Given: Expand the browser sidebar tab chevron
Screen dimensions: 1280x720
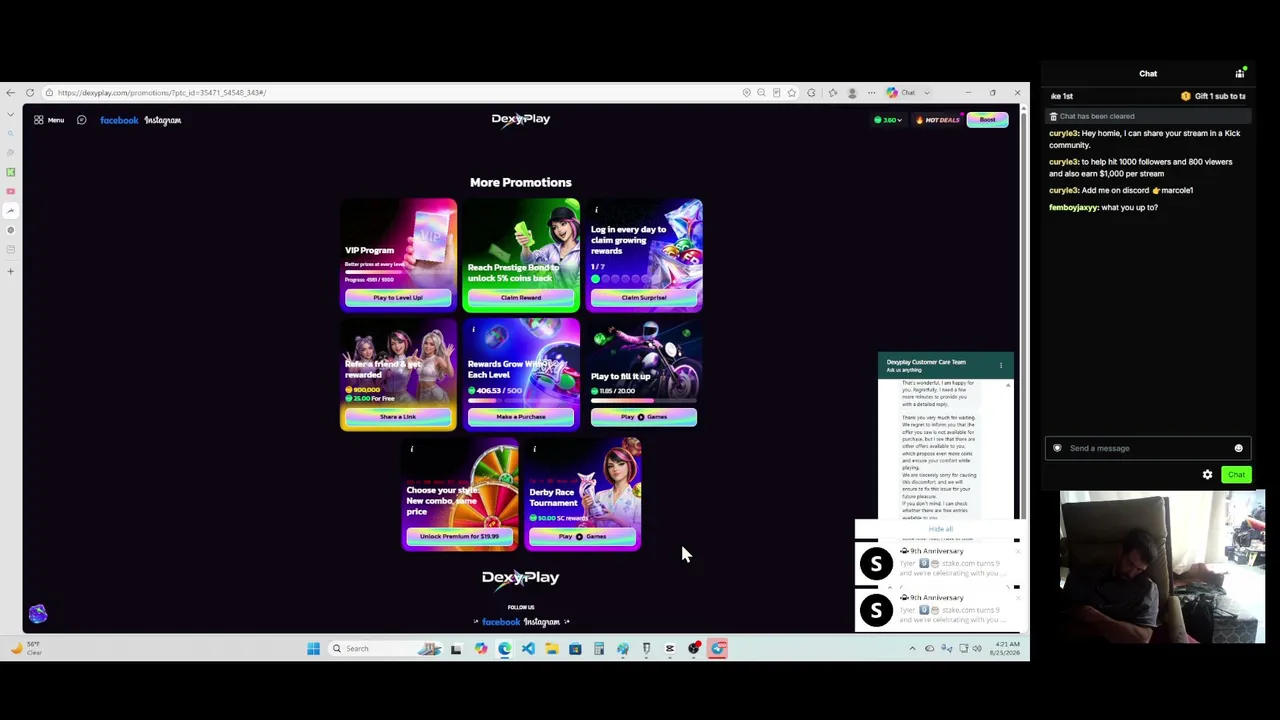Looking at the screenshot, I should (x=11, y=115).
